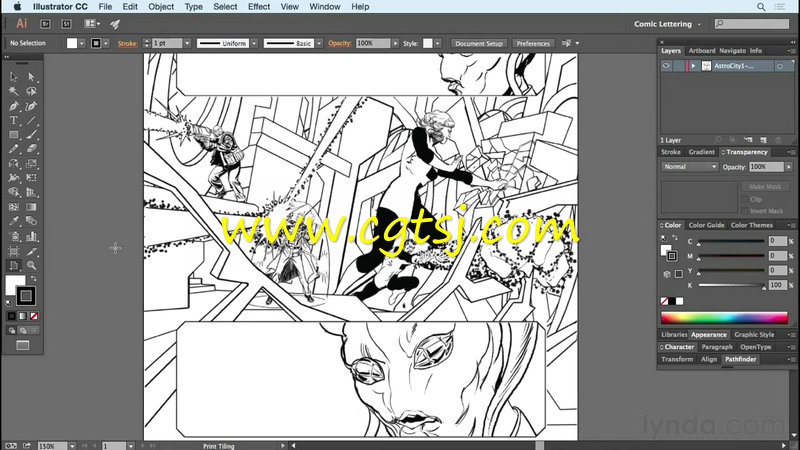Create new layer in Layers panel

coord(763,140)
